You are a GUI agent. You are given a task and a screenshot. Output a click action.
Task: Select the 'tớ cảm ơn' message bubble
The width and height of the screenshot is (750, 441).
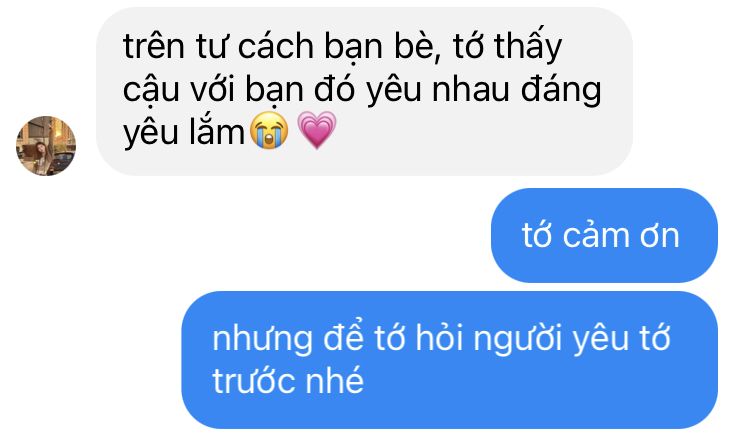(x=604, y=235)
